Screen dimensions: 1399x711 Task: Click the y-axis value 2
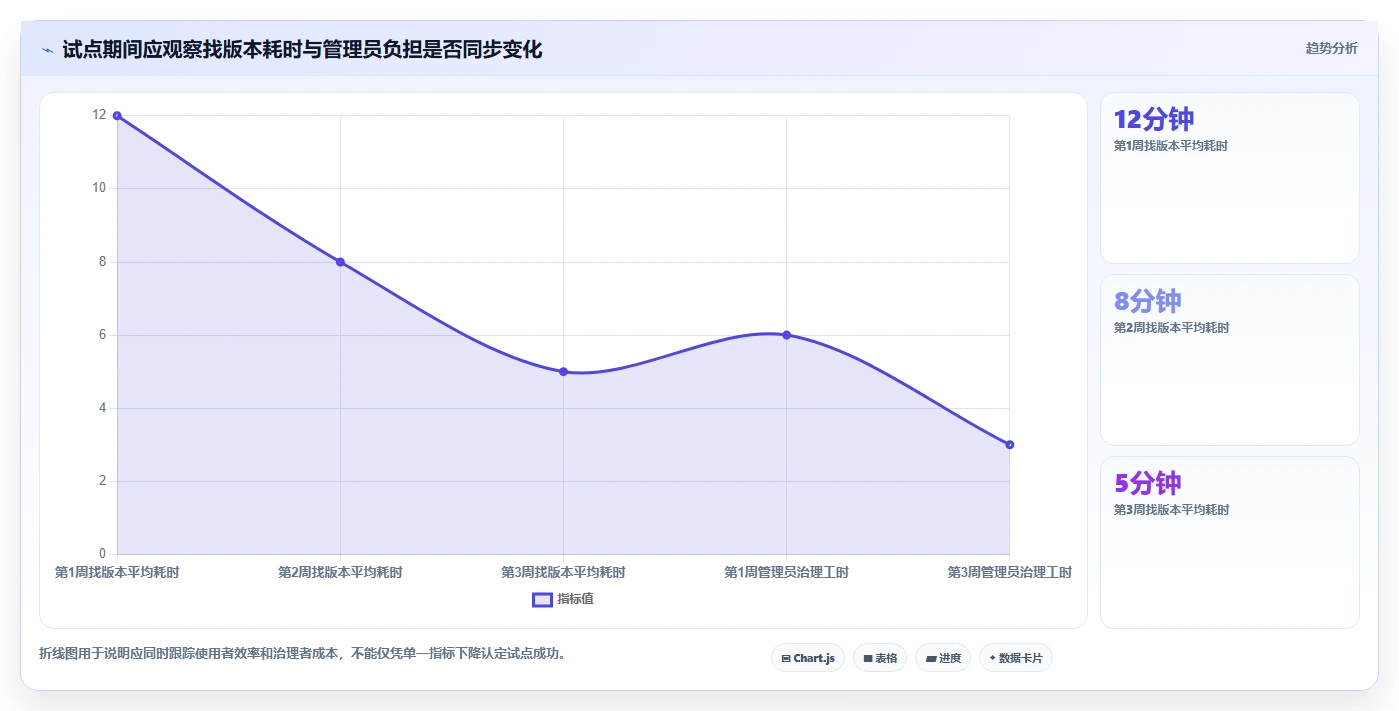point(102,480)
